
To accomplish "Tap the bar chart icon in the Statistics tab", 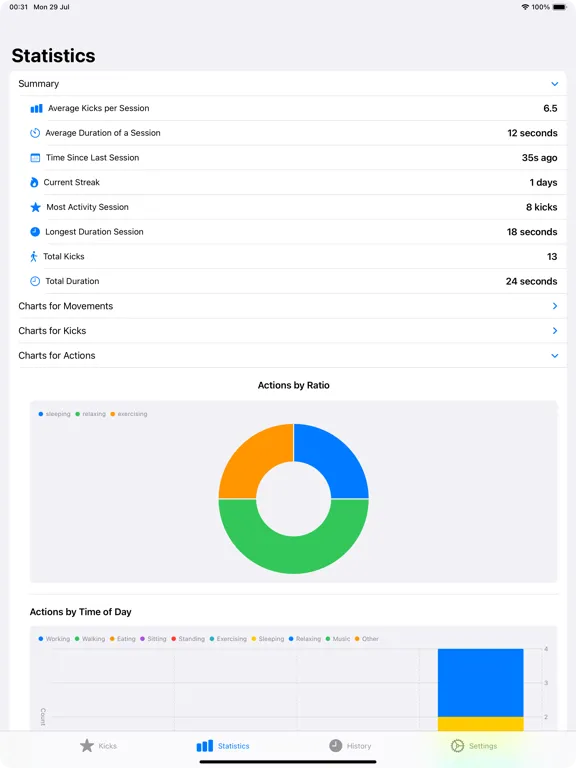I will click(205, 745).
